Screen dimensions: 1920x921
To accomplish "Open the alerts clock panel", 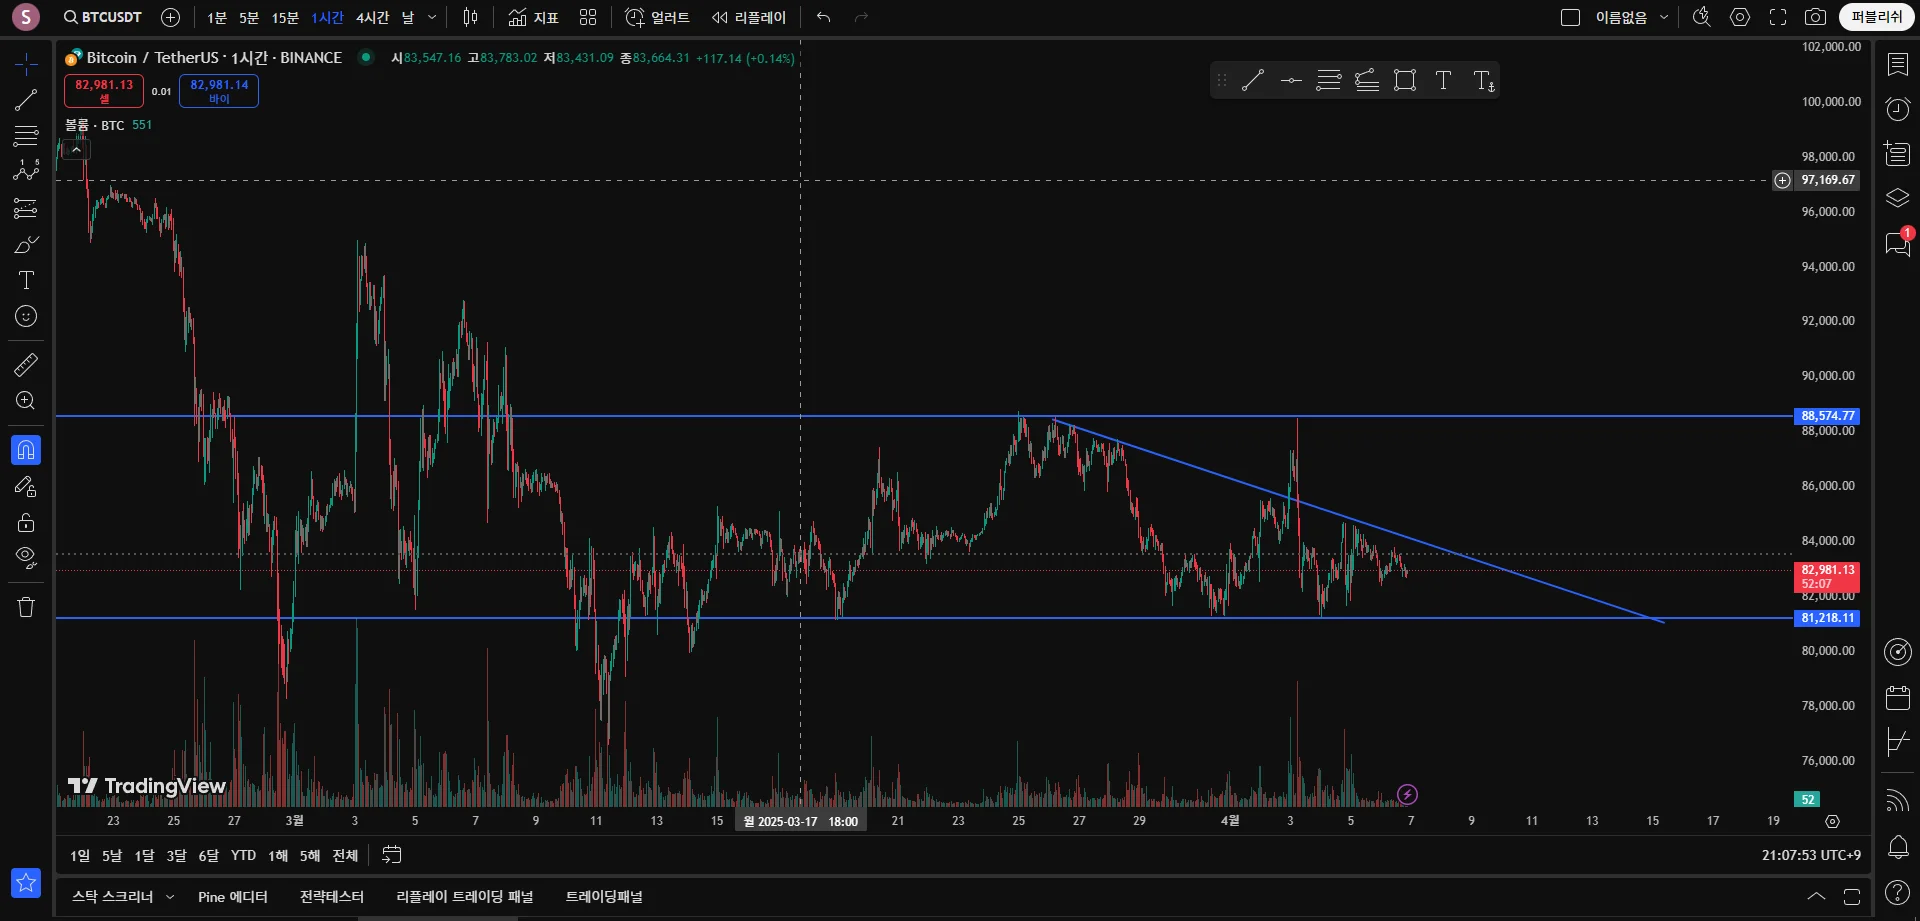I will pyautogui.click(x=1898, y=109).
